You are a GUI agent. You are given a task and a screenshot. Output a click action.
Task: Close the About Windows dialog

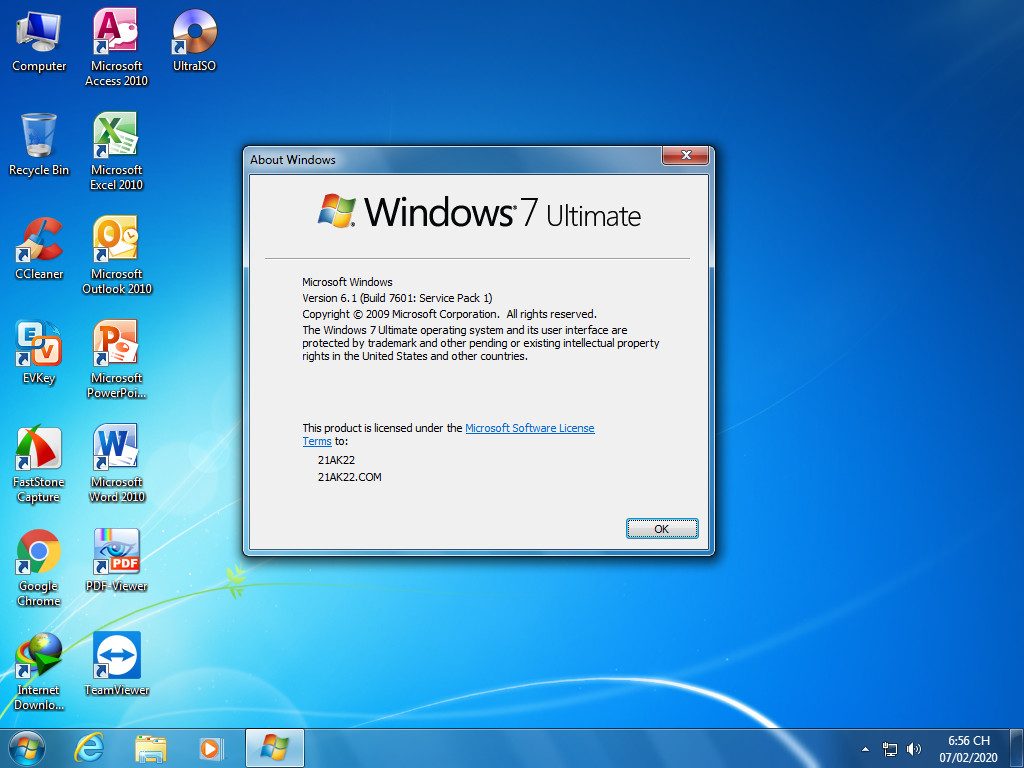click(x=685, y=155)
